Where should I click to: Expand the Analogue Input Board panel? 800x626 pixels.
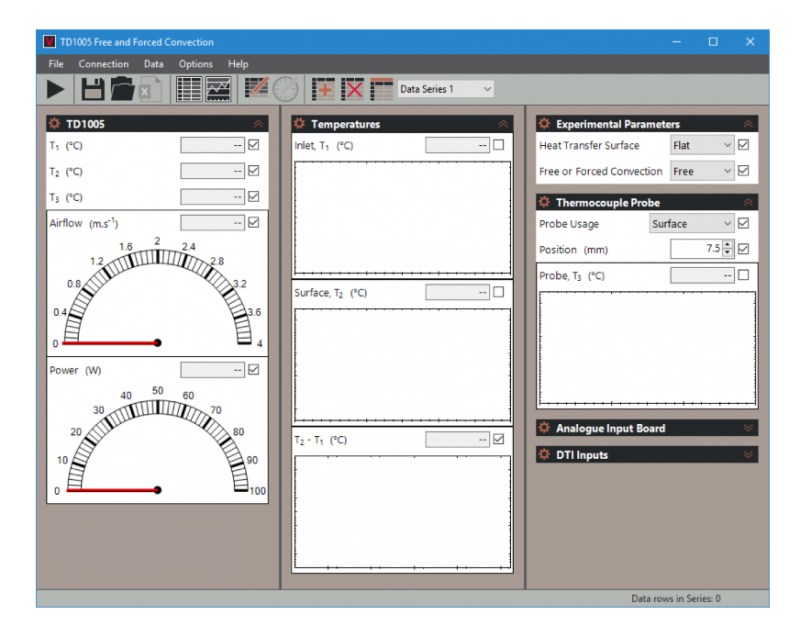(748, 428)
